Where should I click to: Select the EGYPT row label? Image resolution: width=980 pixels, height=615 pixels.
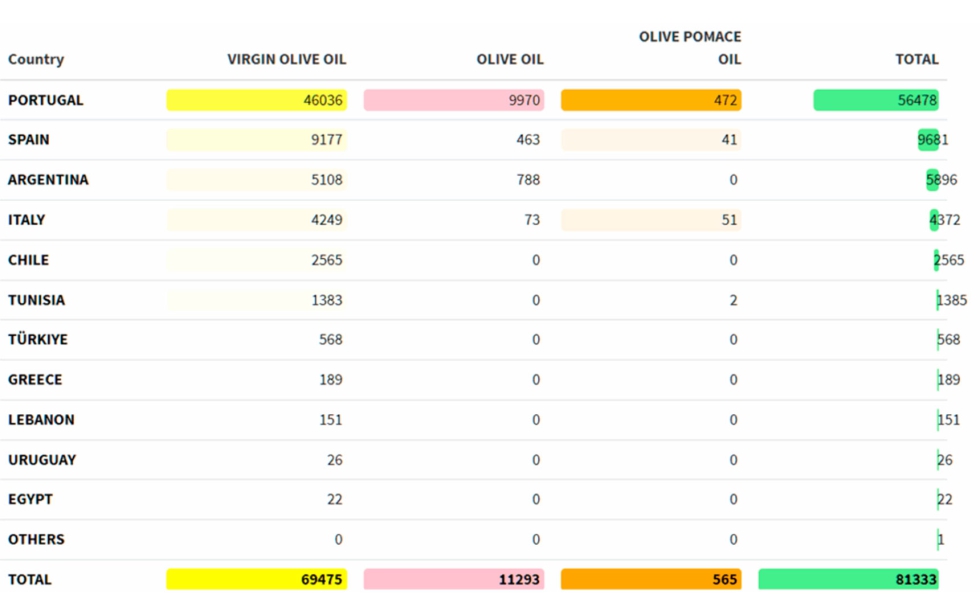pyautogui.click(x=30, y=499)
